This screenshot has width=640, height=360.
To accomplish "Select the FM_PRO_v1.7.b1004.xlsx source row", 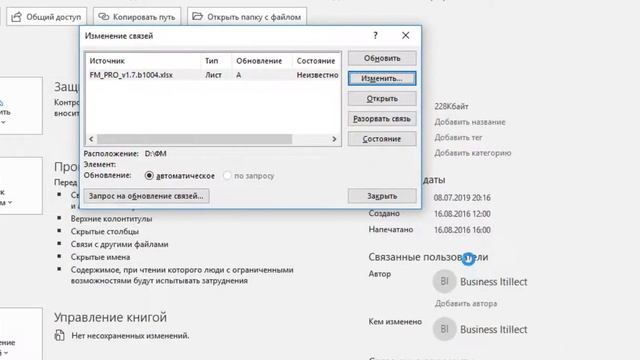I will click(213, 75).
